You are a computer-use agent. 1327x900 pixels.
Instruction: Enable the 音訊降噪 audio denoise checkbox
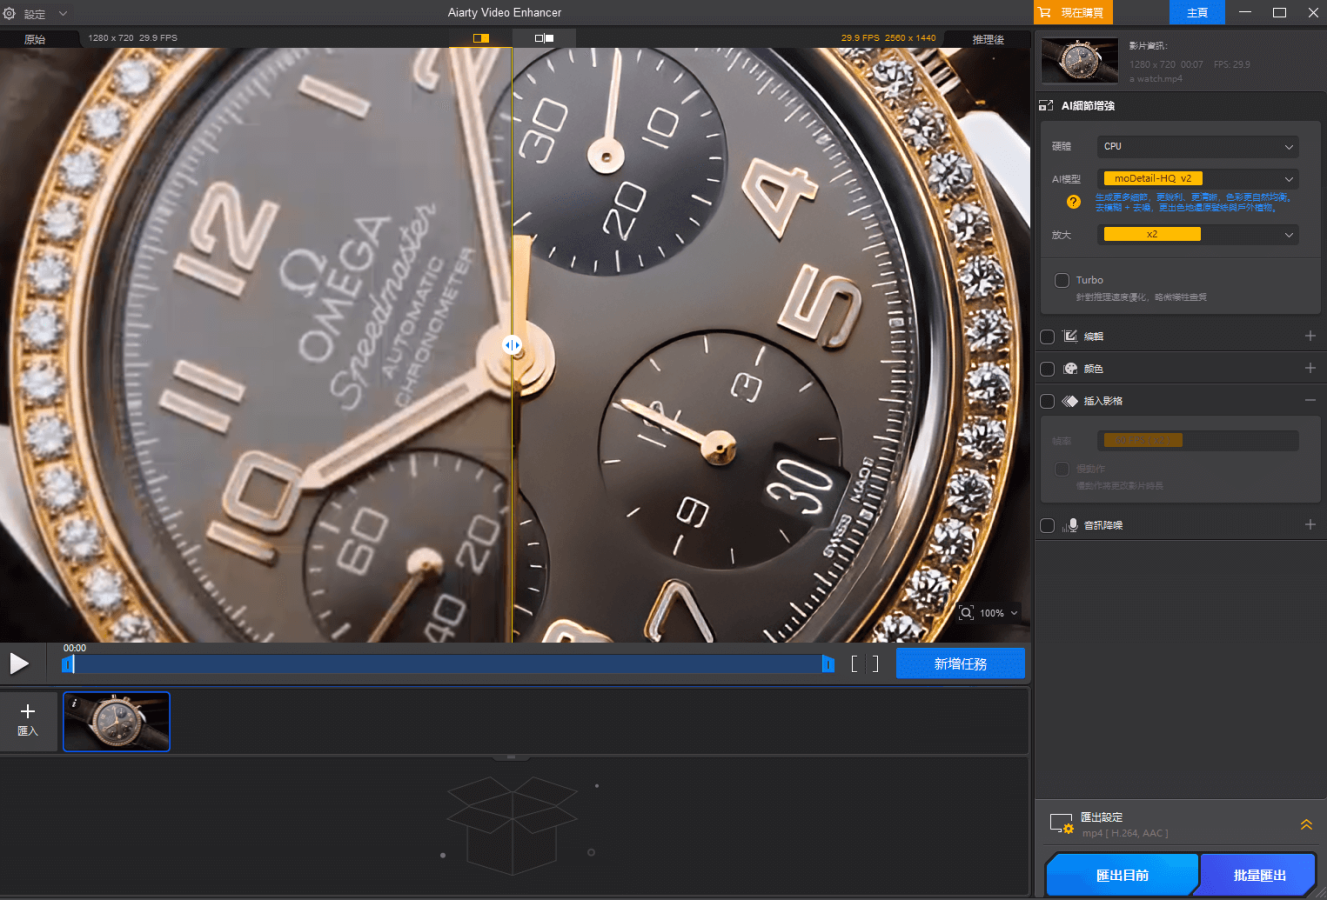pyautogui.click(x=1047, y=525)
